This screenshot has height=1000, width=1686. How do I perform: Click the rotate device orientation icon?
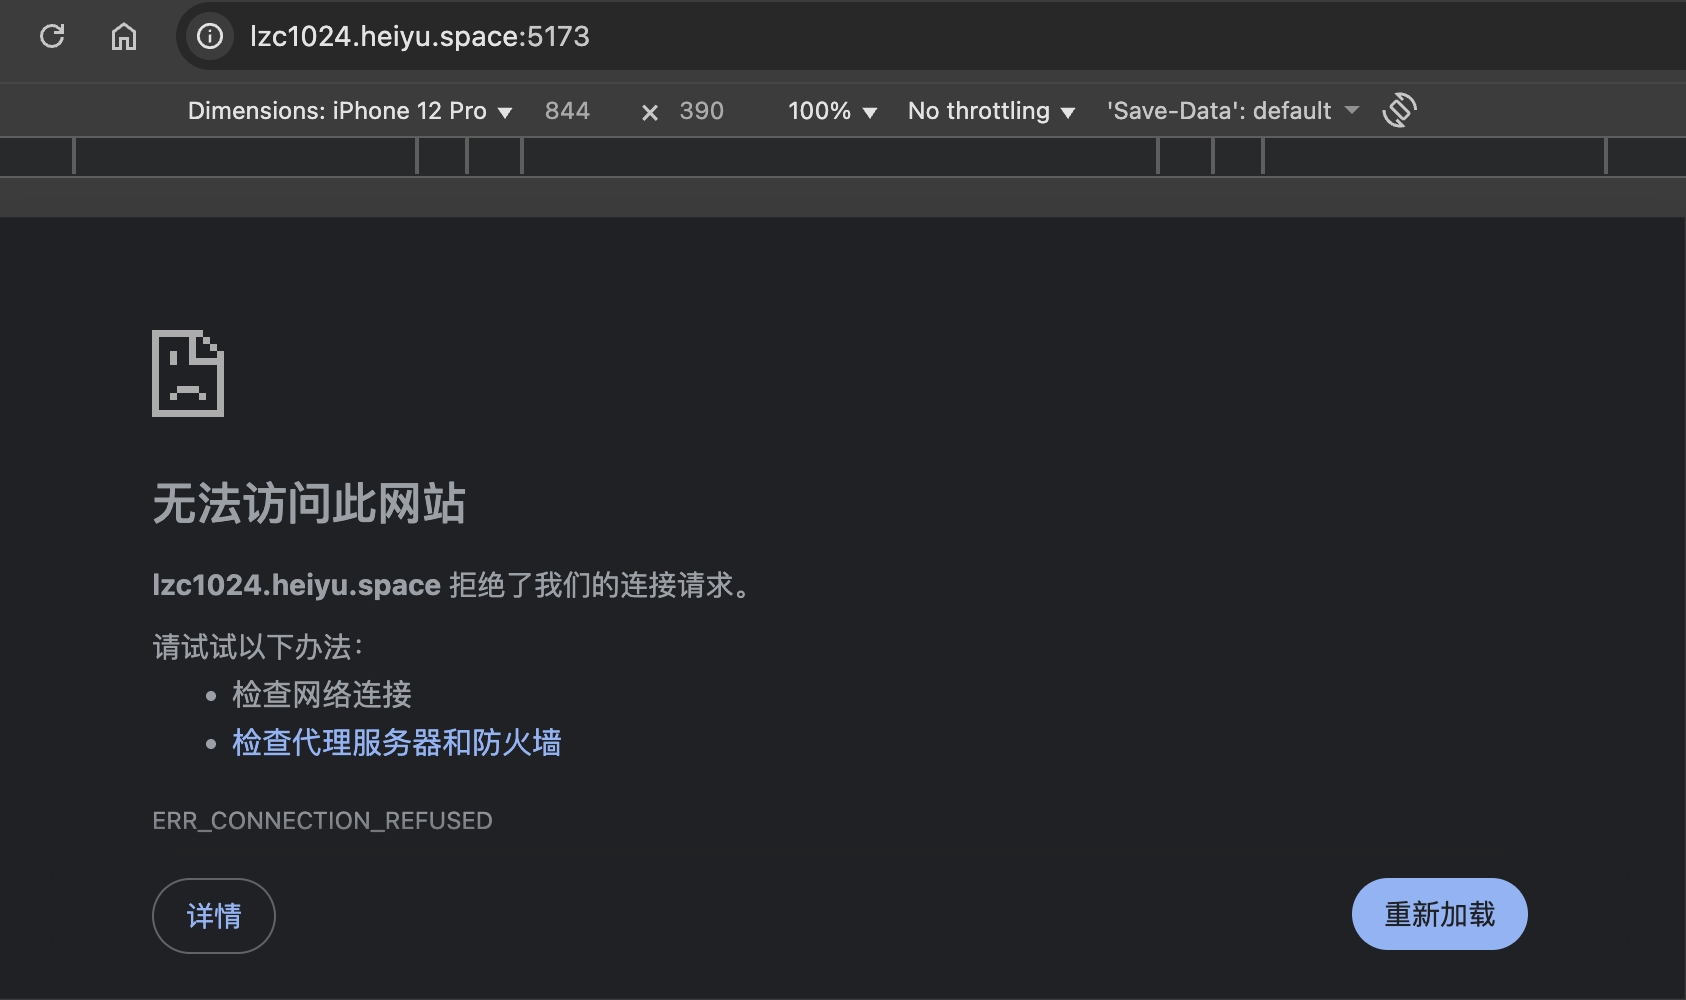1400,110
